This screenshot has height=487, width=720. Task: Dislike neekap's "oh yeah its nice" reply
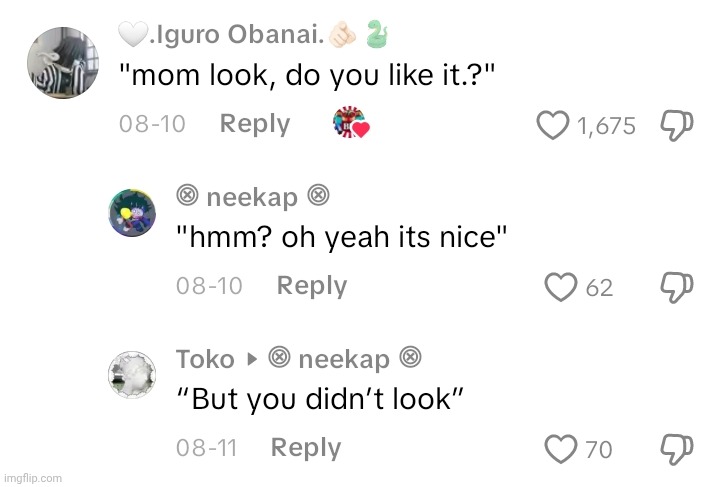[x=677, y=287]
